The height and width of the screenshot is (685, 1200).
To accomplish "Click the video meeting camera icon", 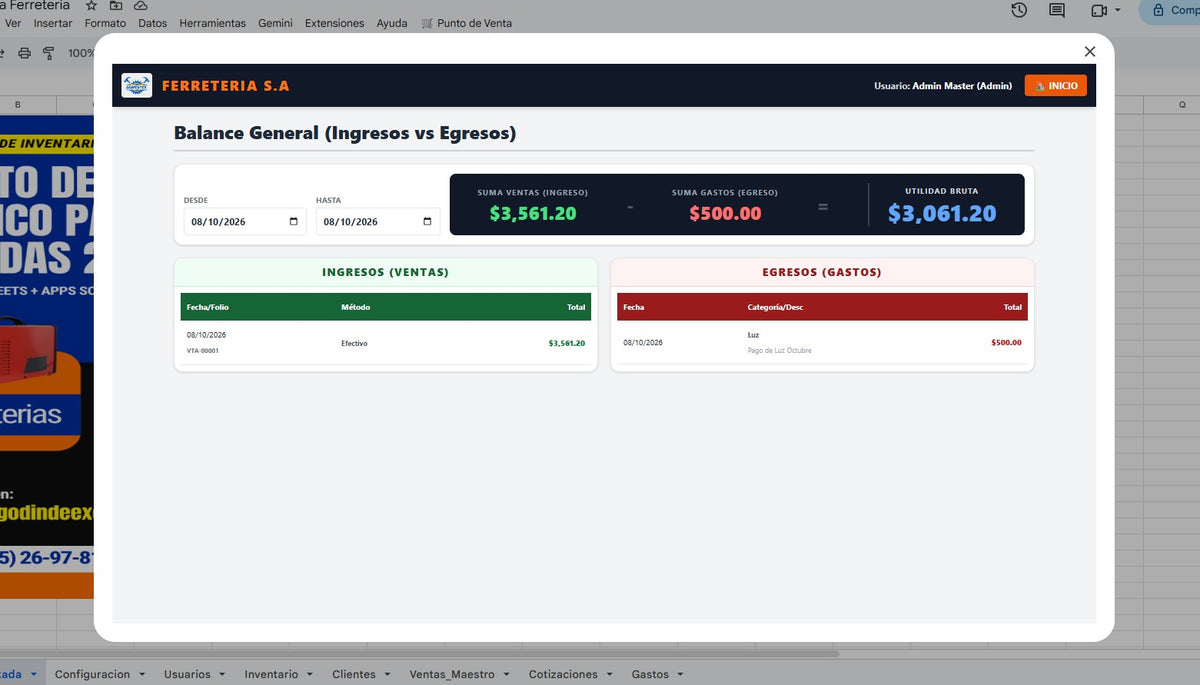I will 1099,10.
